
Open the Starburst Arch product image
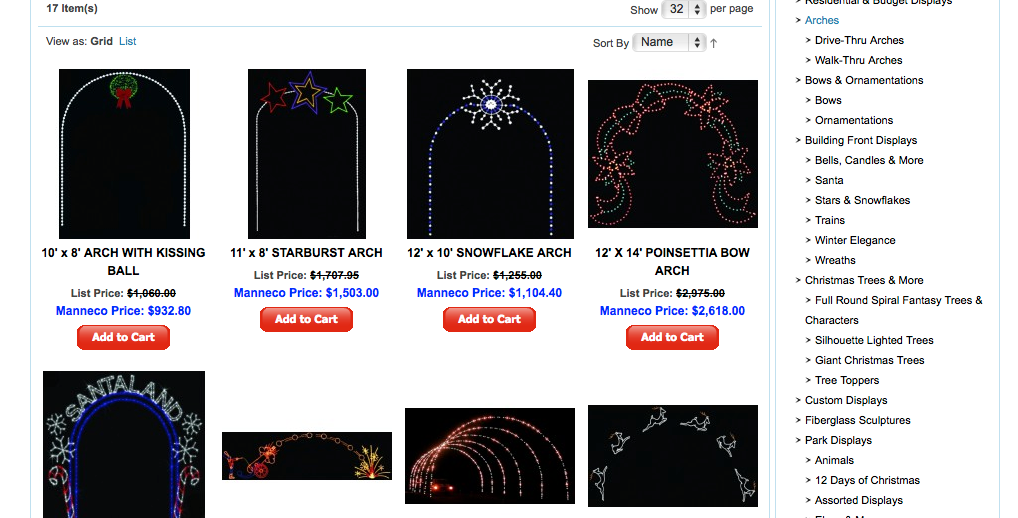tap(306, 154)
